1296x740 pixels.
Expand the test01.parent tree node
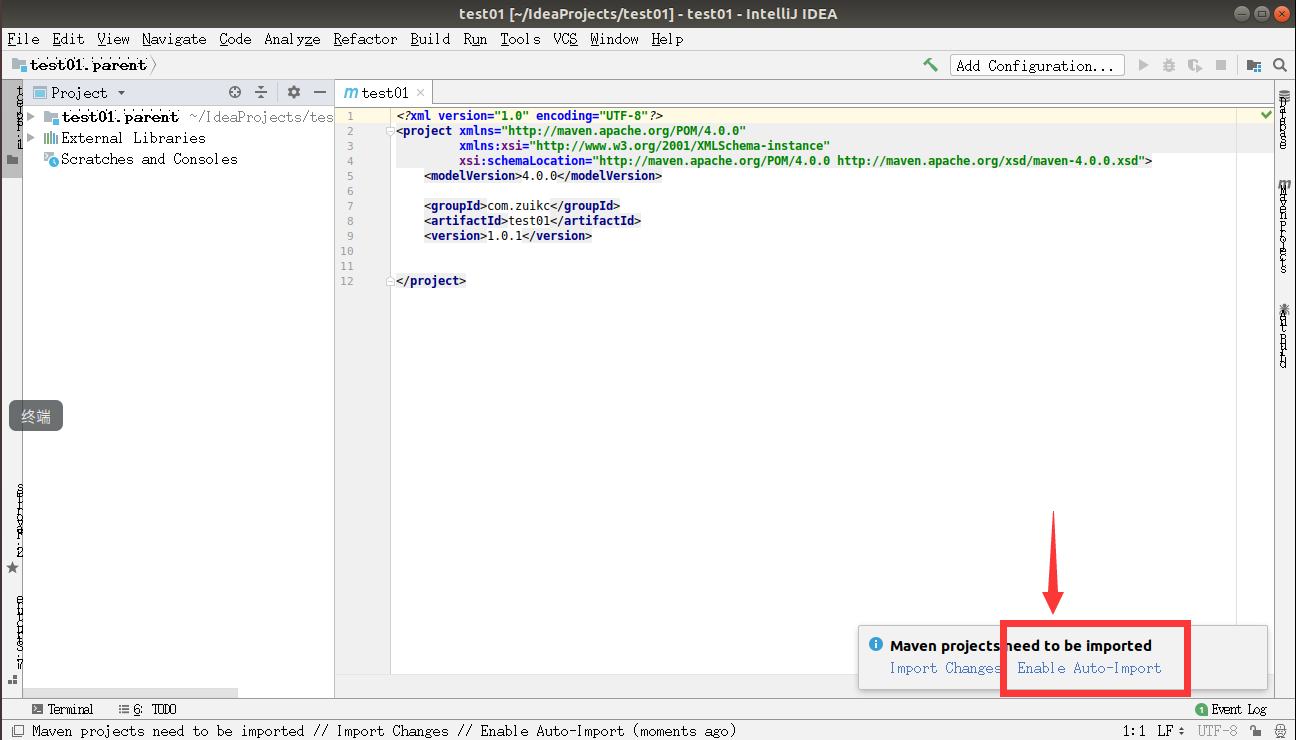pyautogui.click(x=31, y=117)
